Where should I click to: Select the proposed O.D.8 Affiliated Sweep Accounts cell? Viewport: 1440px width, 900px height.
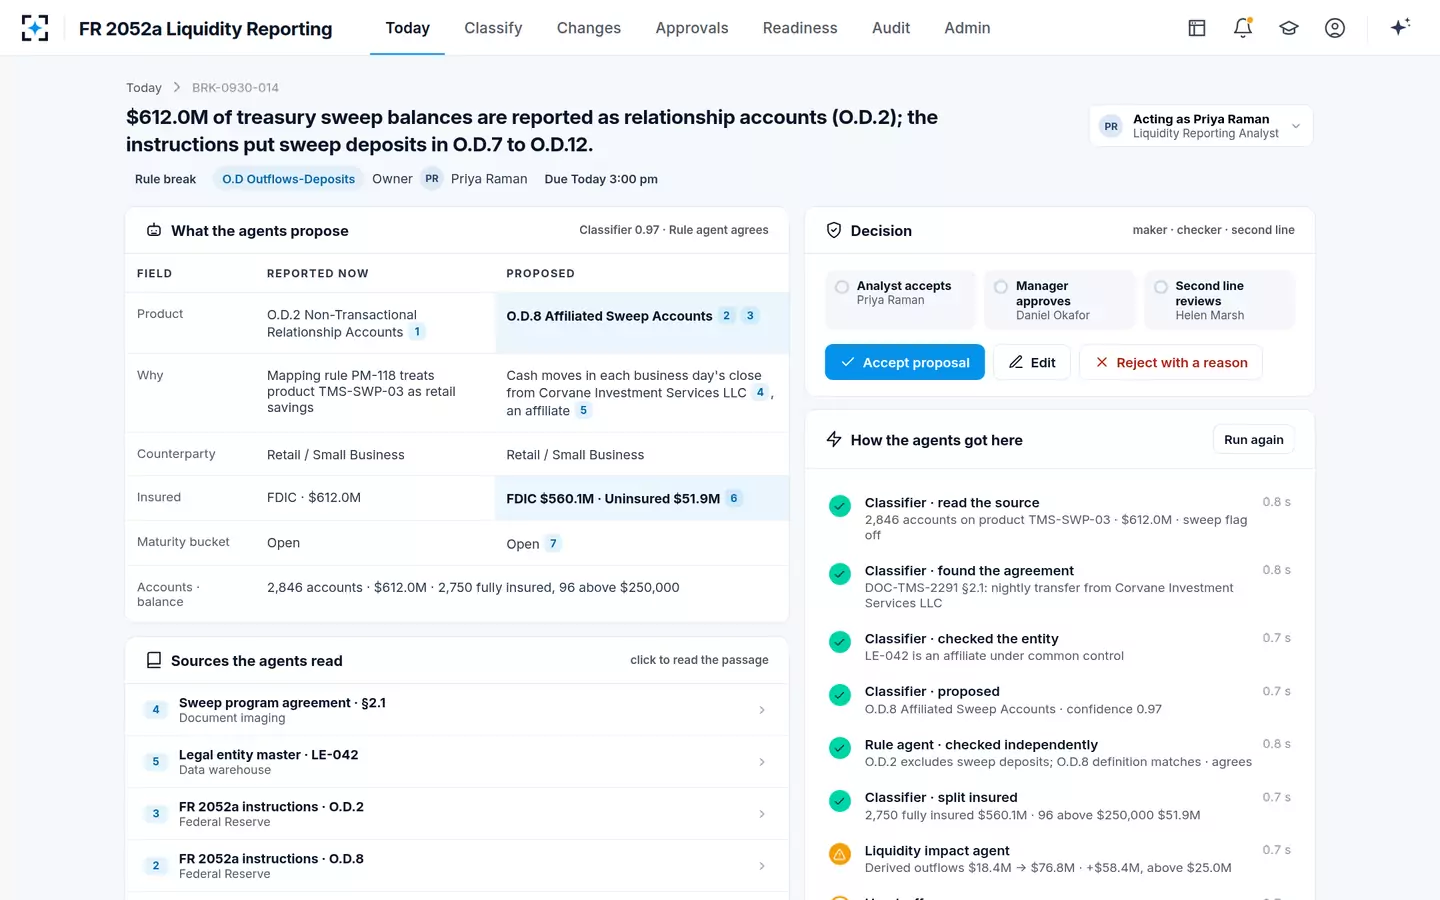(x=642, y=323)
